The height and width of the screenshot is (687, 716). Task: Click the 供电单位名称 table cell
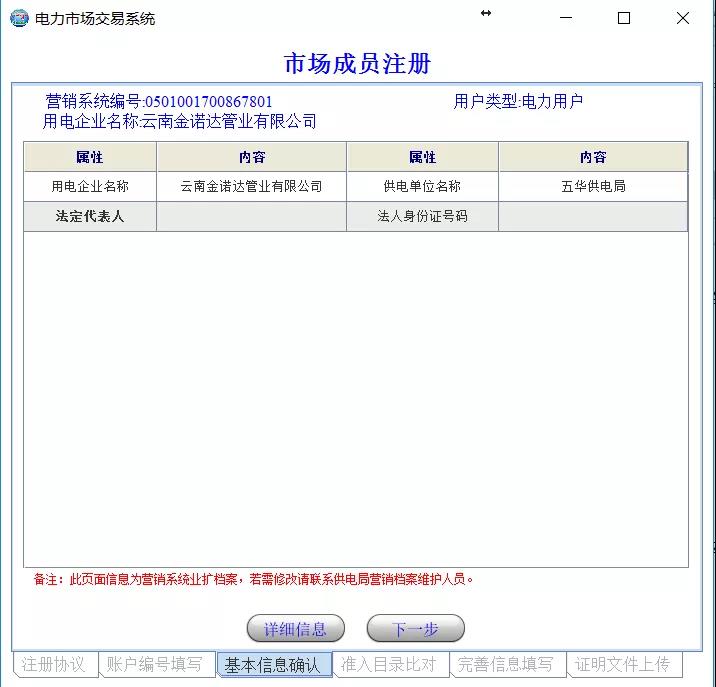[x=422, y=186]
